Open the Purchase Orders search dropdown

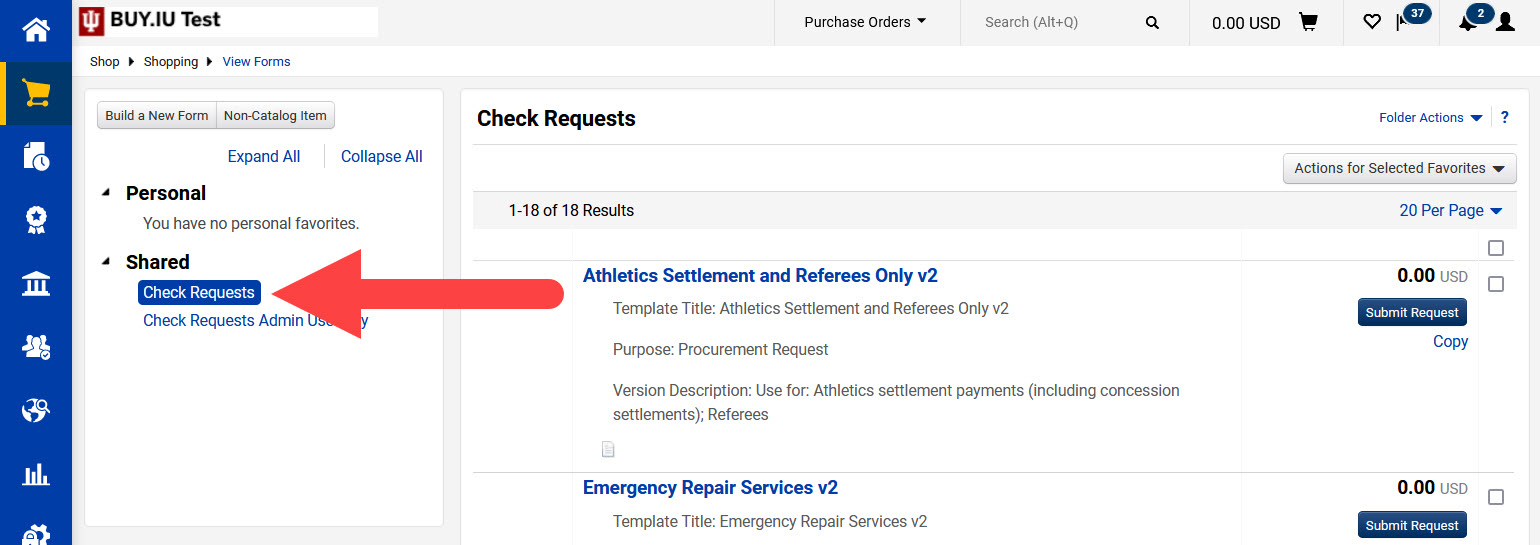[865, 22]
